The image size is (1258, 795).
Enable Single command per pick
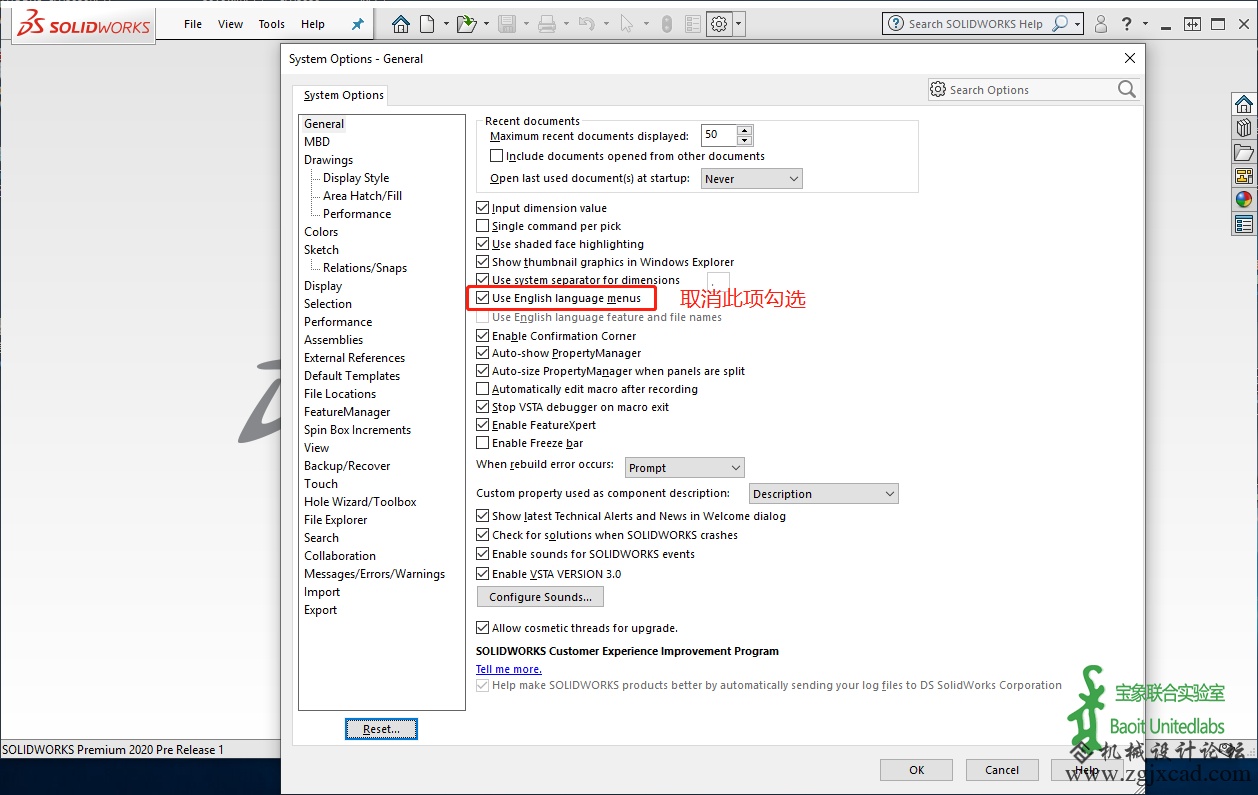tap(483, 226)
